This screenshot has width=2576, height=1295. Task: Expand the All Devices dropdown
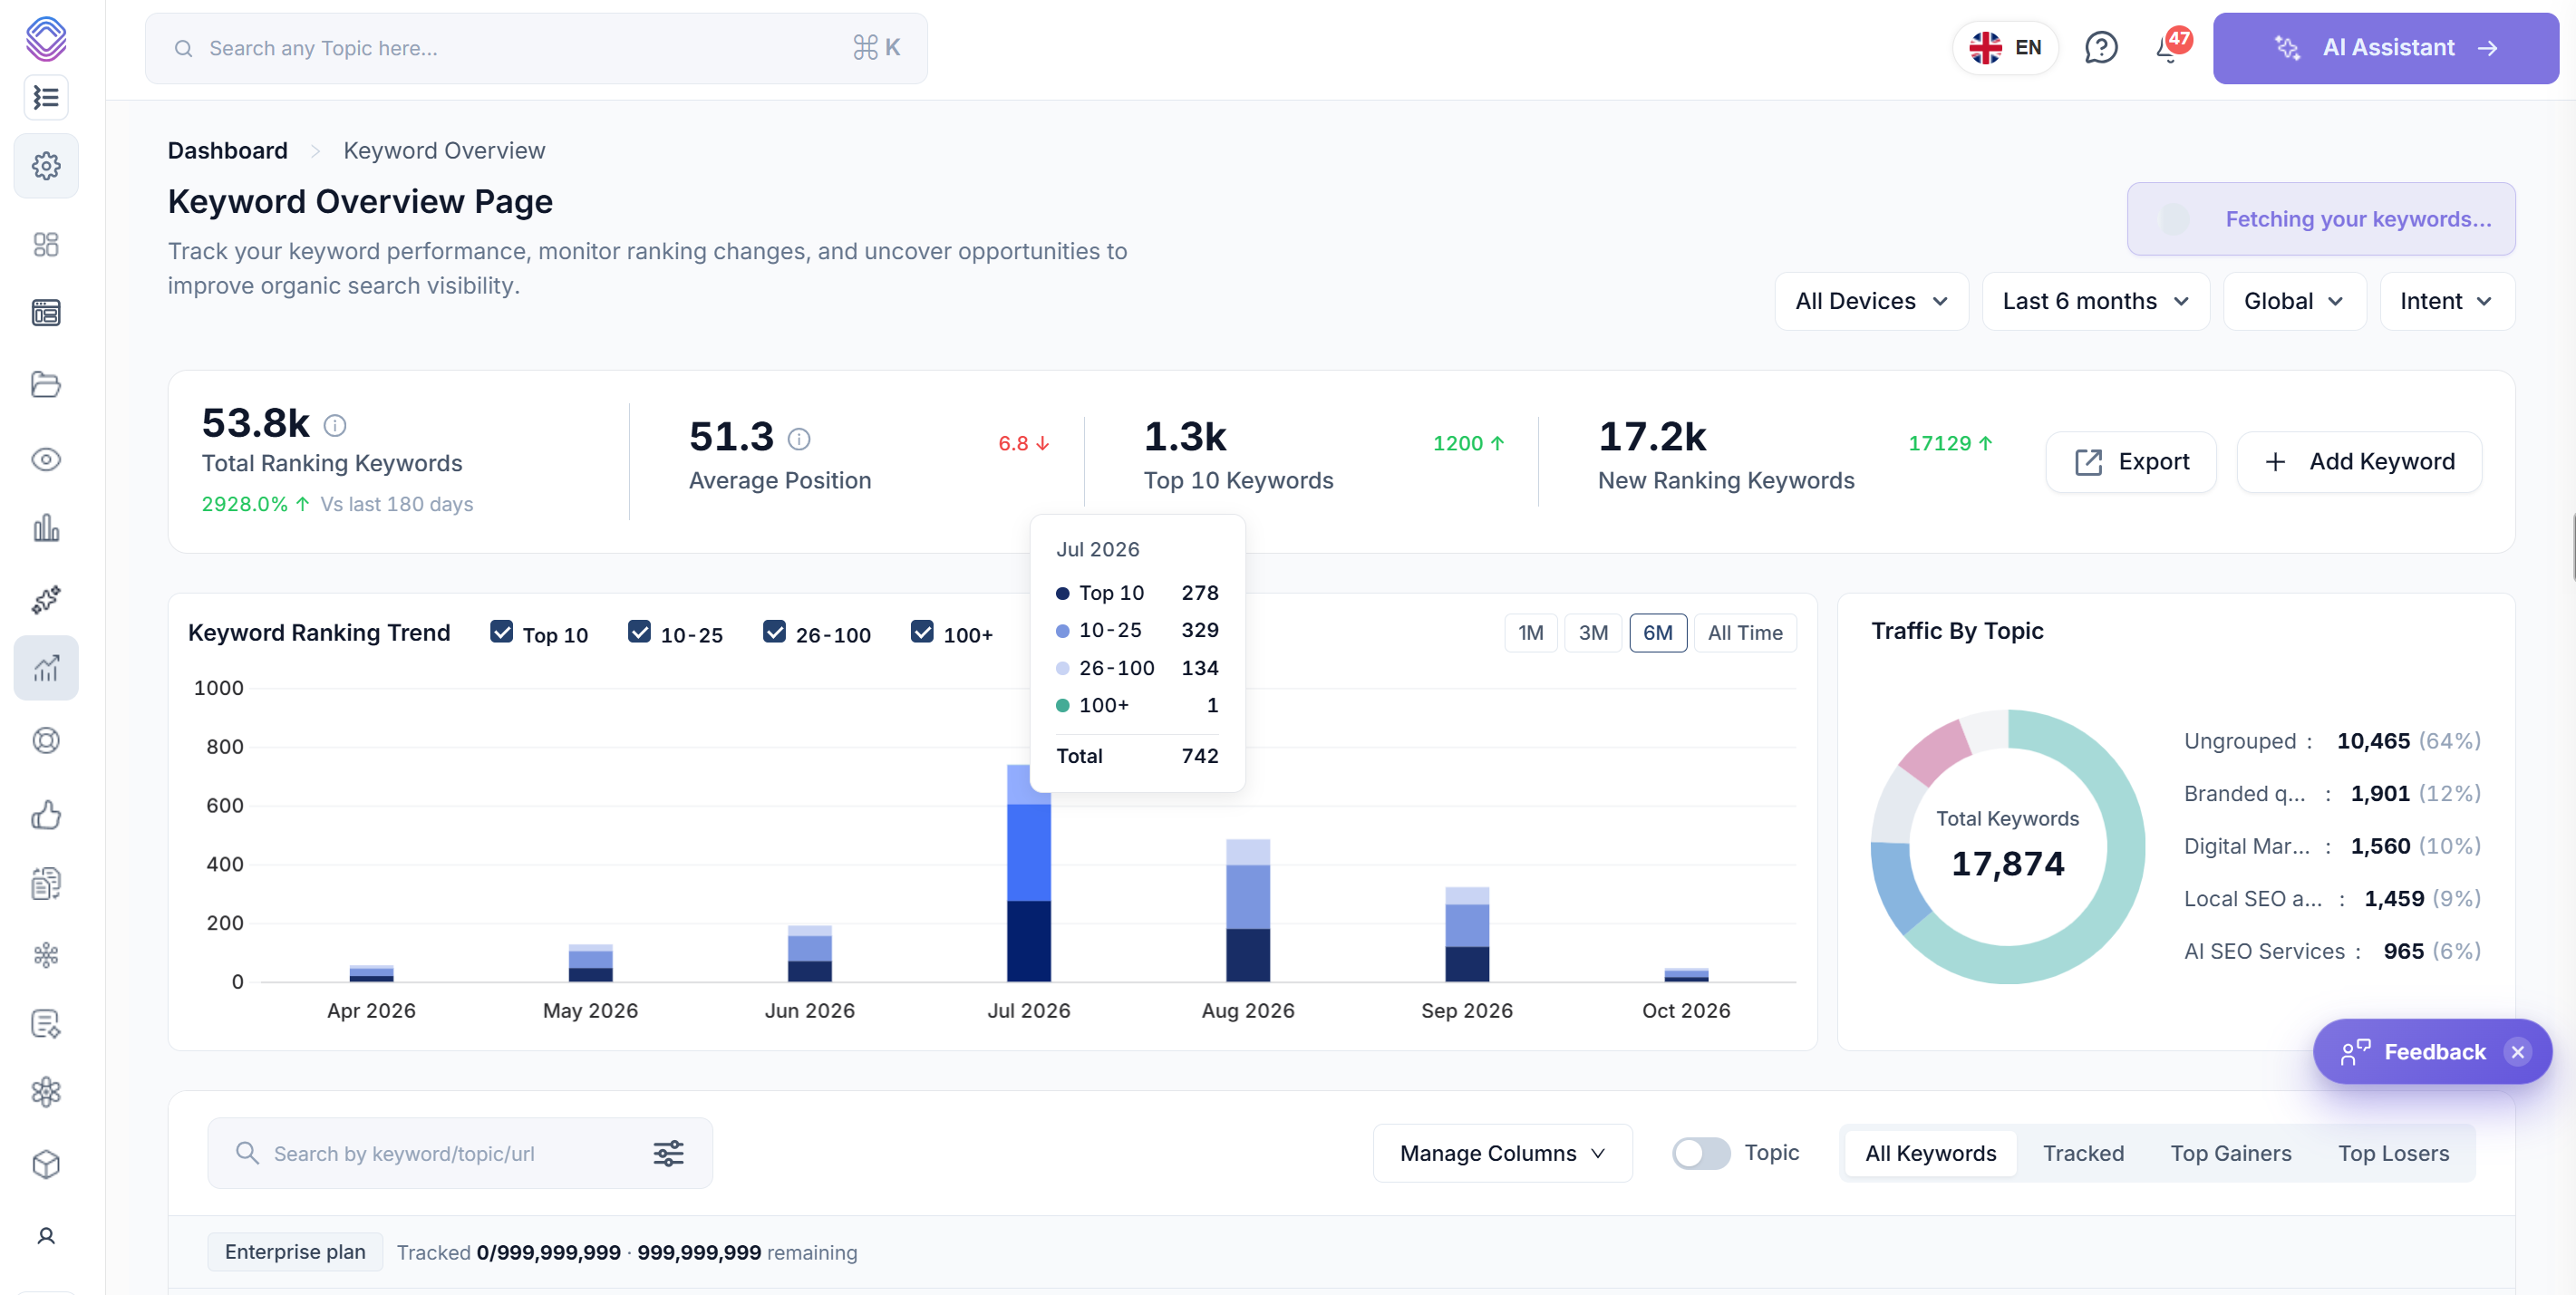click(1871, 301)
